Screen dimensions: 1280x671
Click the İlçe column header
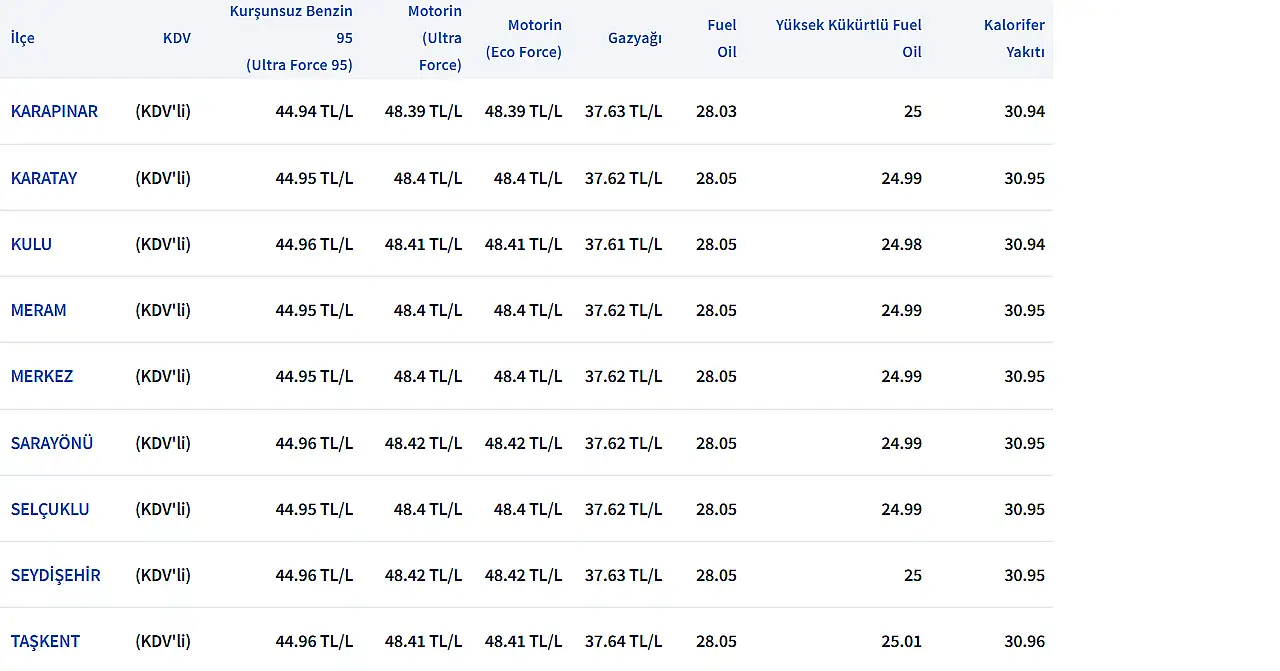(x=23, y=38)
